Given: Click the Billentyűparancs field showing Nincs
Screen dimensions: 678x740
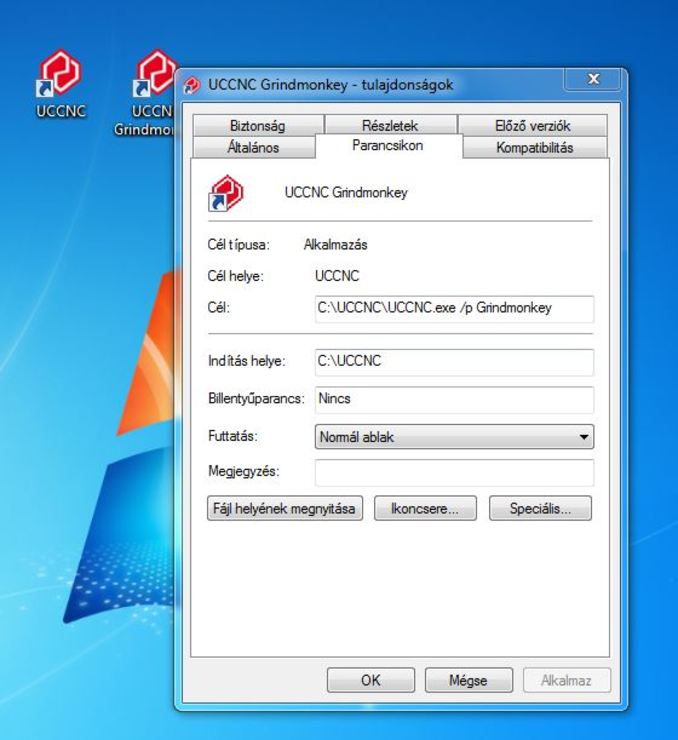Looking at the screenshot, I should [454, 399].
